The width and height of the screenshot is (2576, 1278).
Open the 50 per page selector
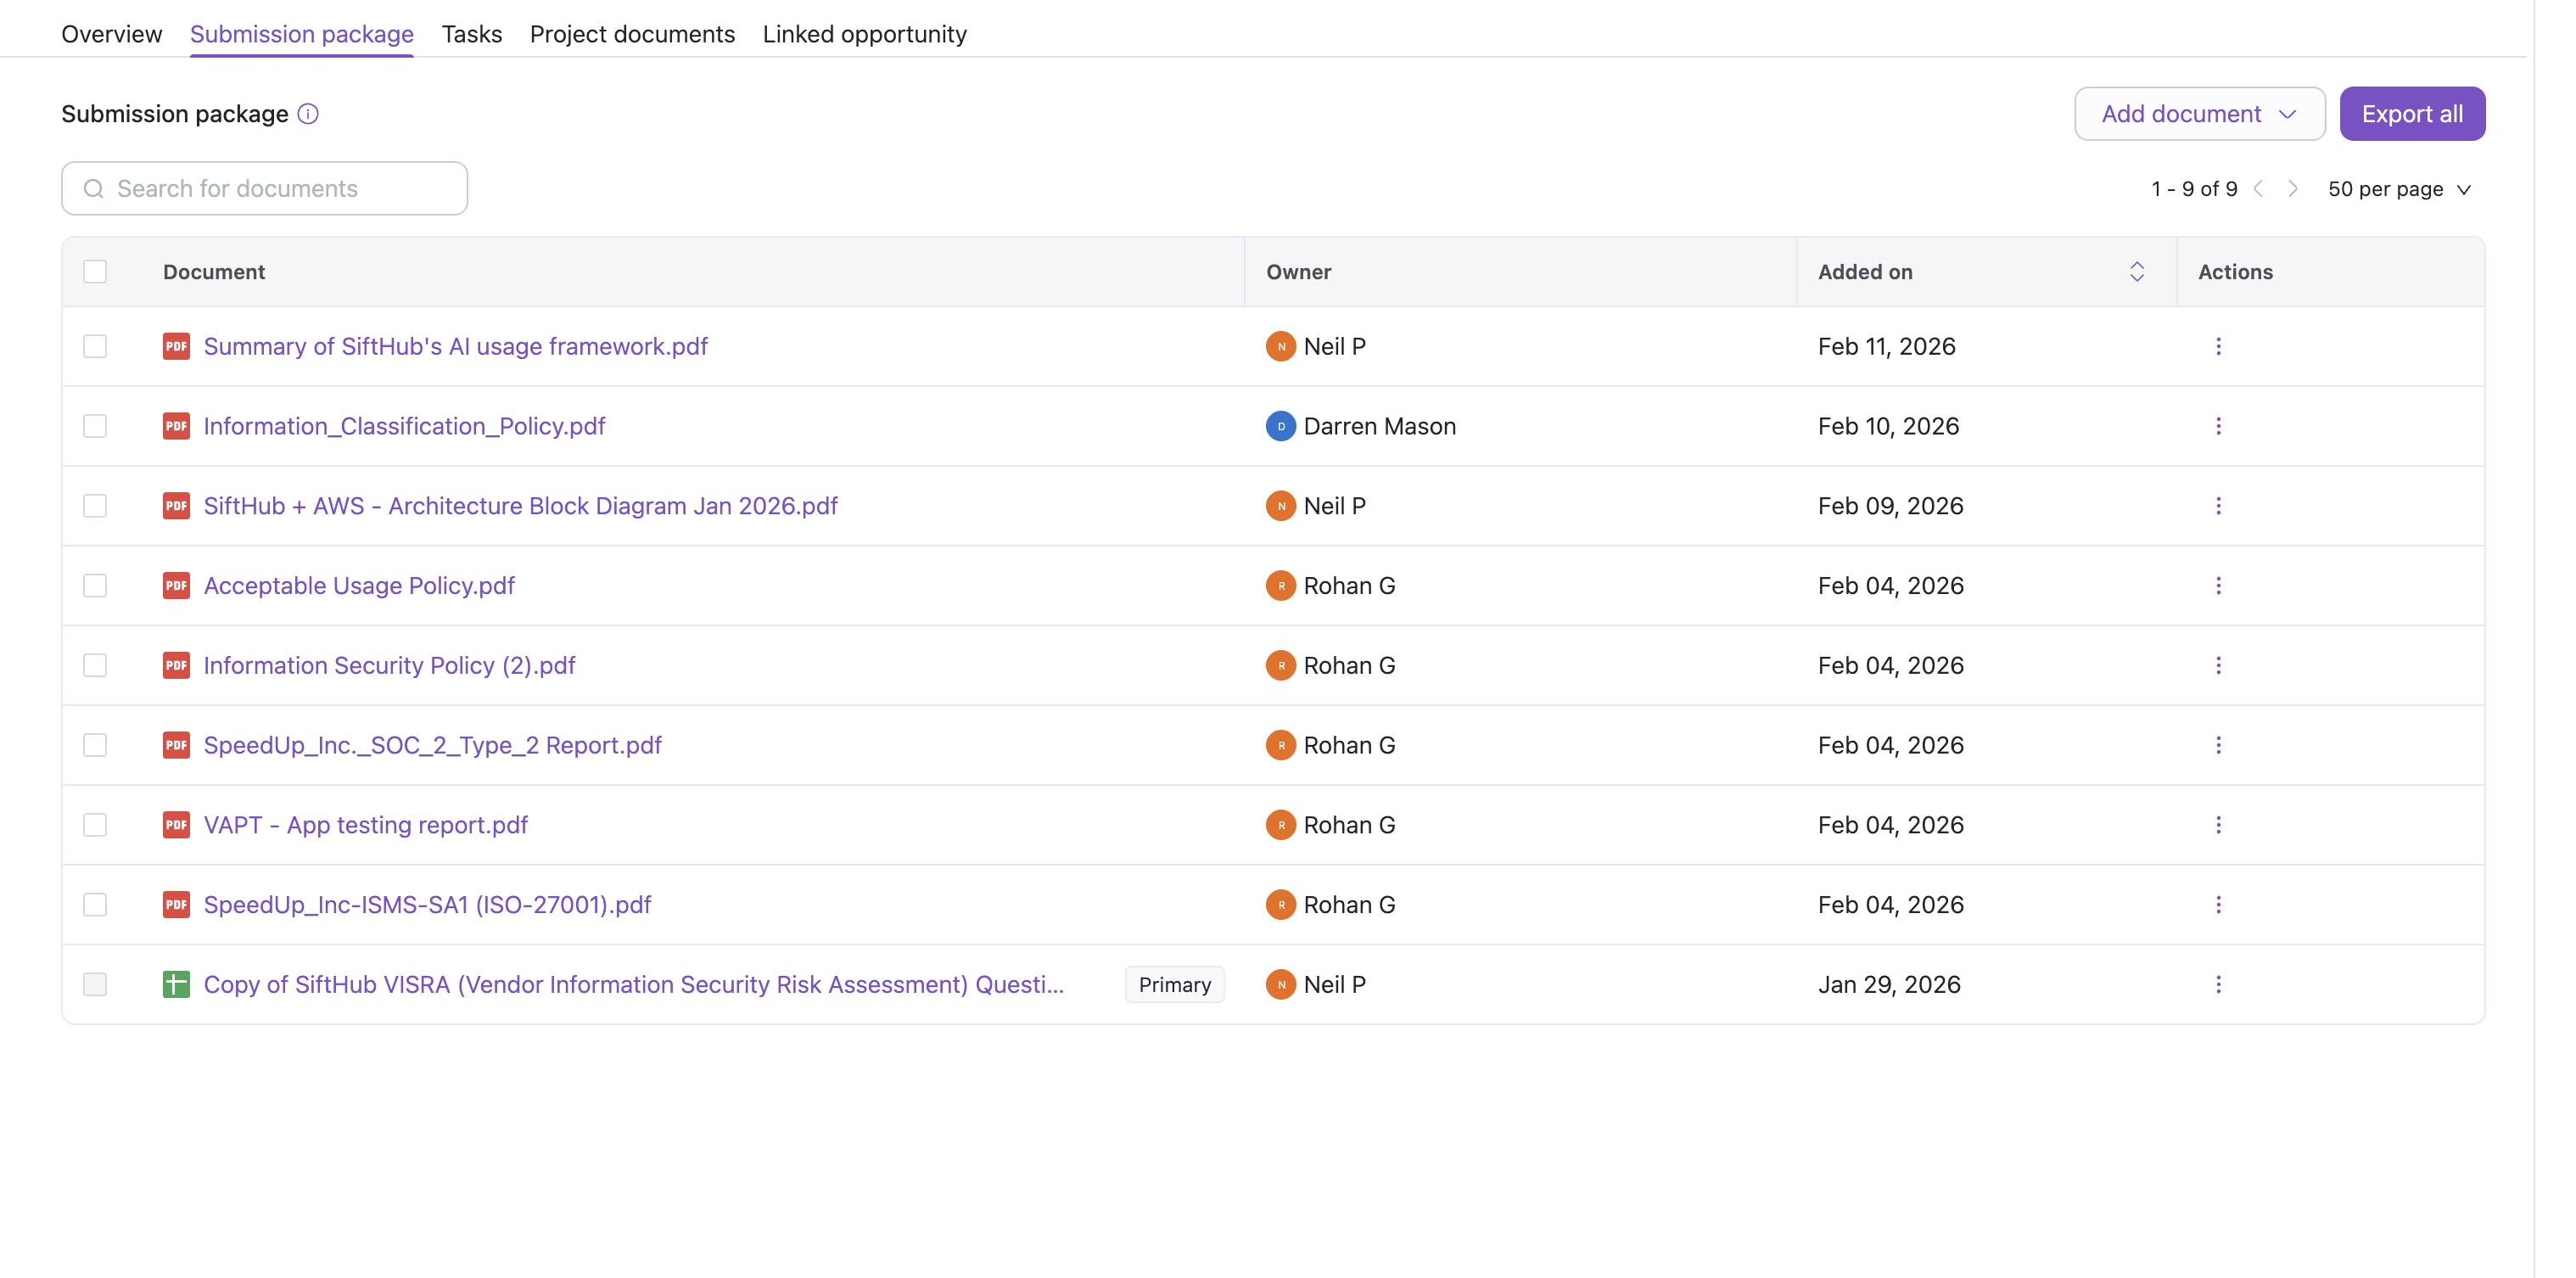[2398, 189]
